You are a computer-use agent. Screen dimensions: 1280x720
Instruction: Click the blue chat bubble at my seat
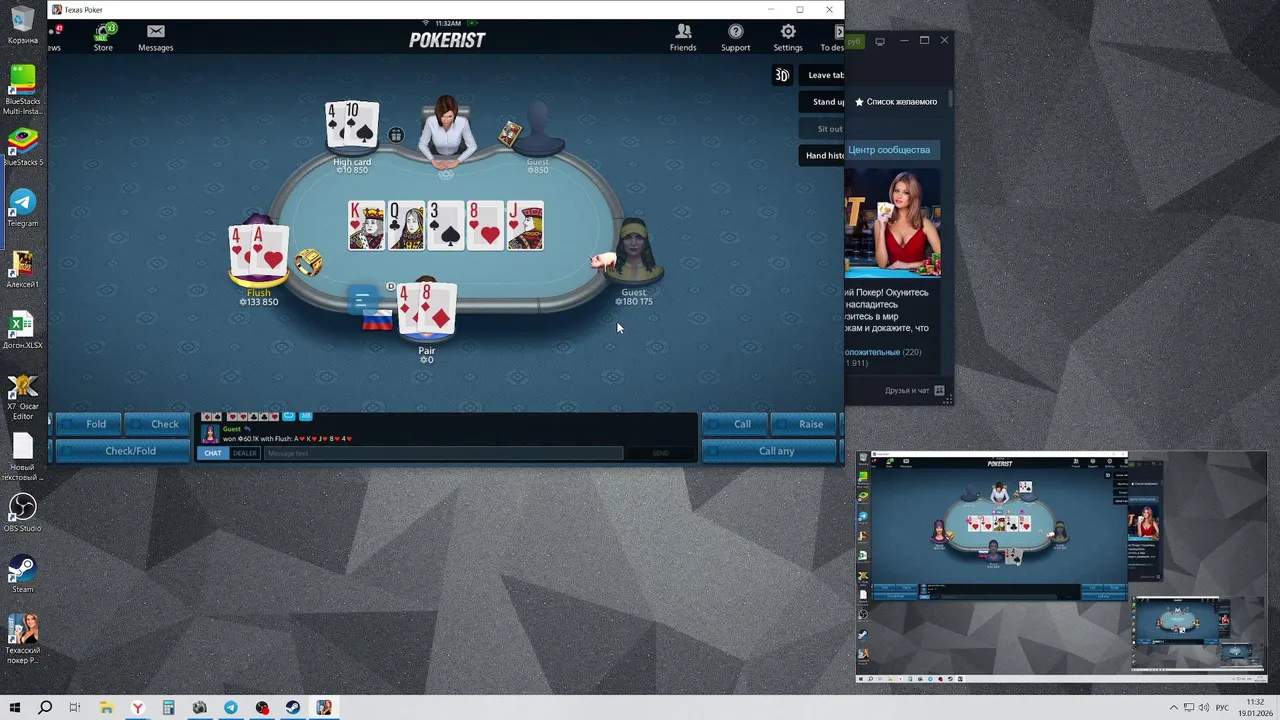(363, 299)
